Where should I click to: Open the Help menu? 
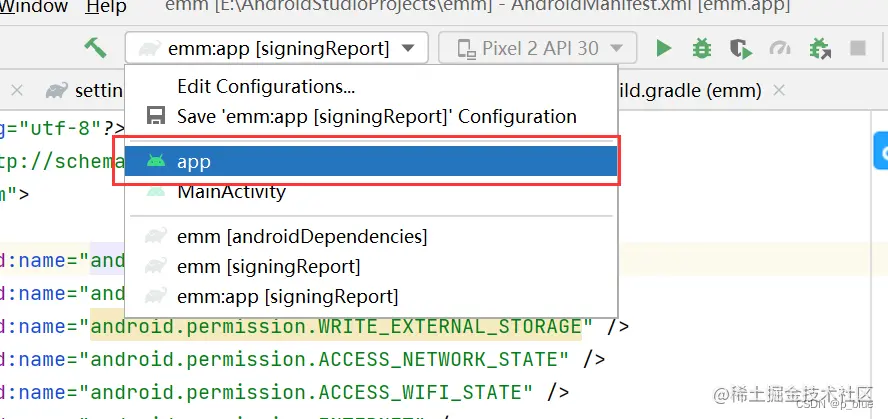pyautogui.click(x=106, y=7)
